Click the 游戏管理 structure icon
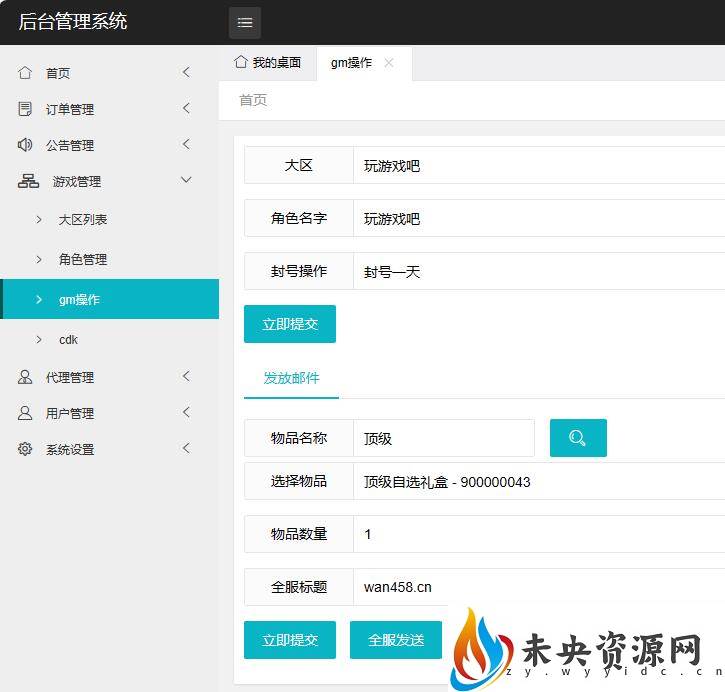Viewport: 725px width, 692px height. pyautogui.click(x=28, y=181)
